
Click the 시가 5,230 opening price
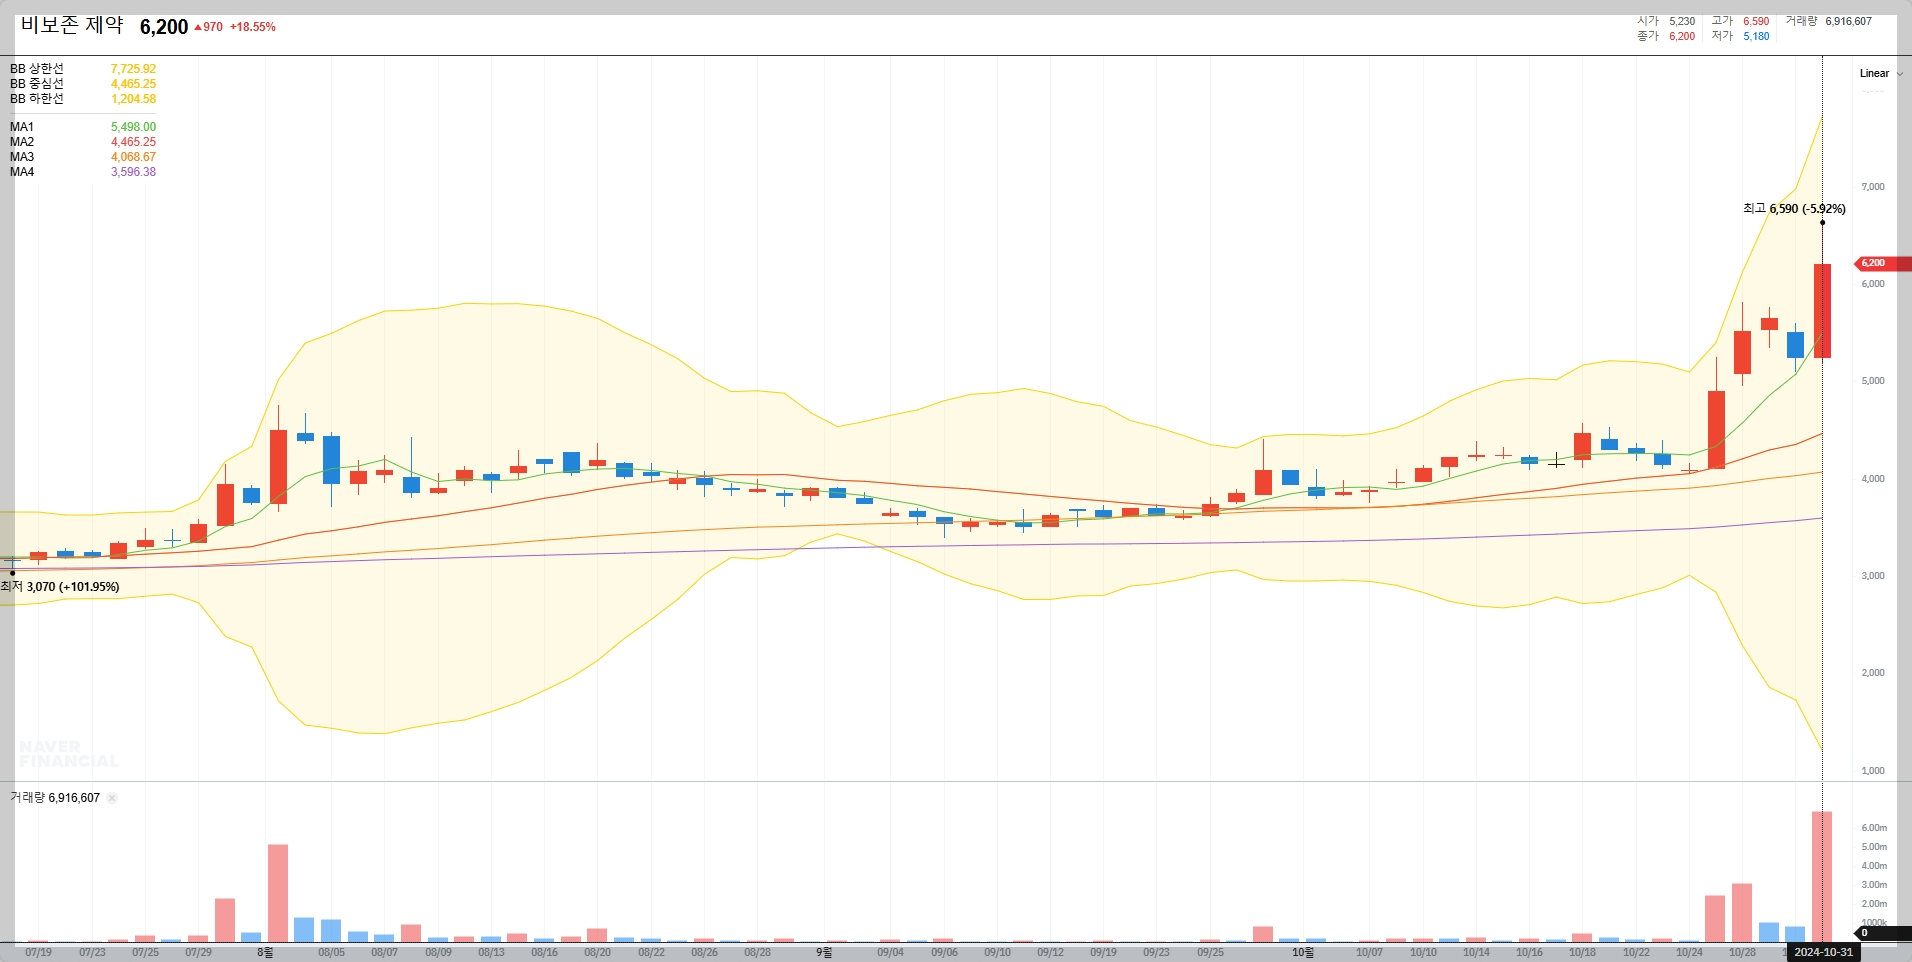[1666, 21]
